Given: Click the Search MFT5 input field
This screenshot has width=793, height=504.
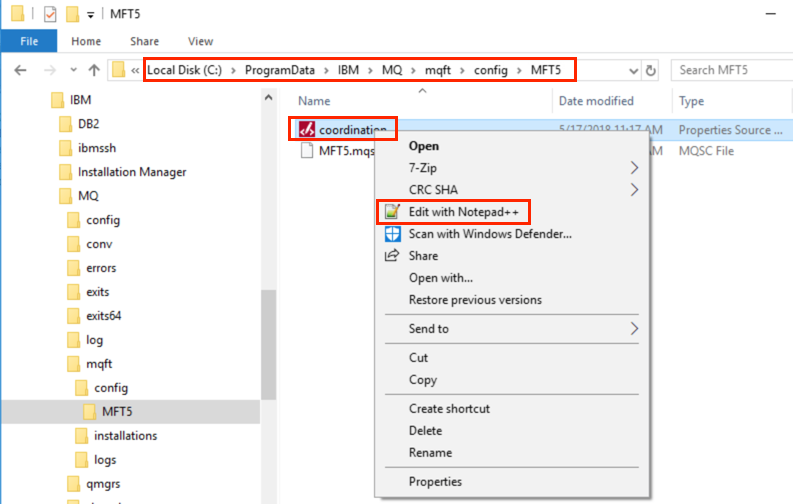Looking at the screenshot, I should (732, 70).
